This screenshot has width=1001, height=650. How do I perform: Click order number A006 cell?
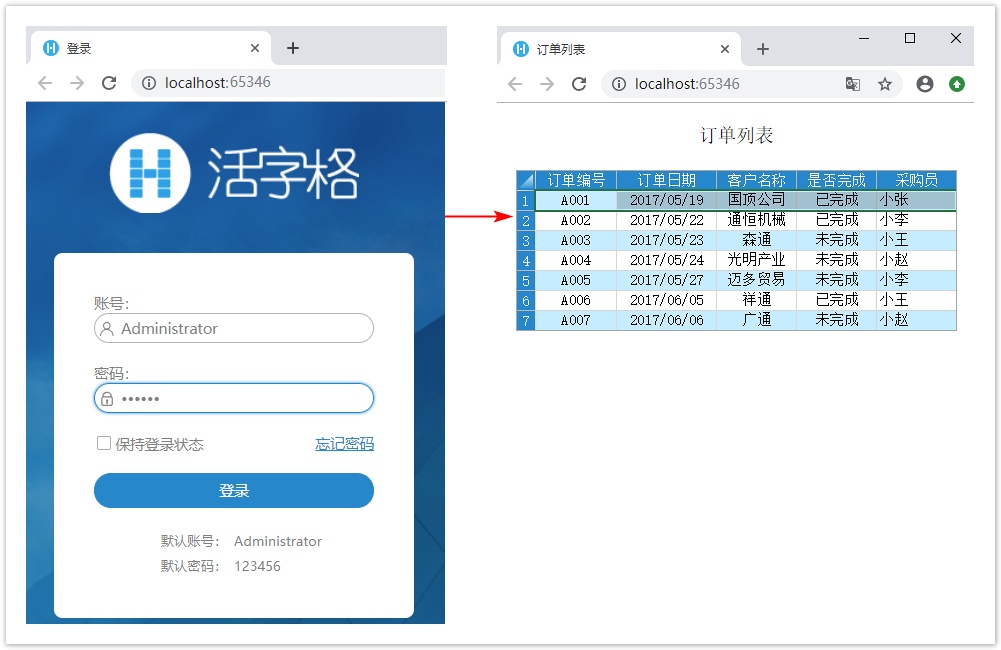[x=576, y=300]
